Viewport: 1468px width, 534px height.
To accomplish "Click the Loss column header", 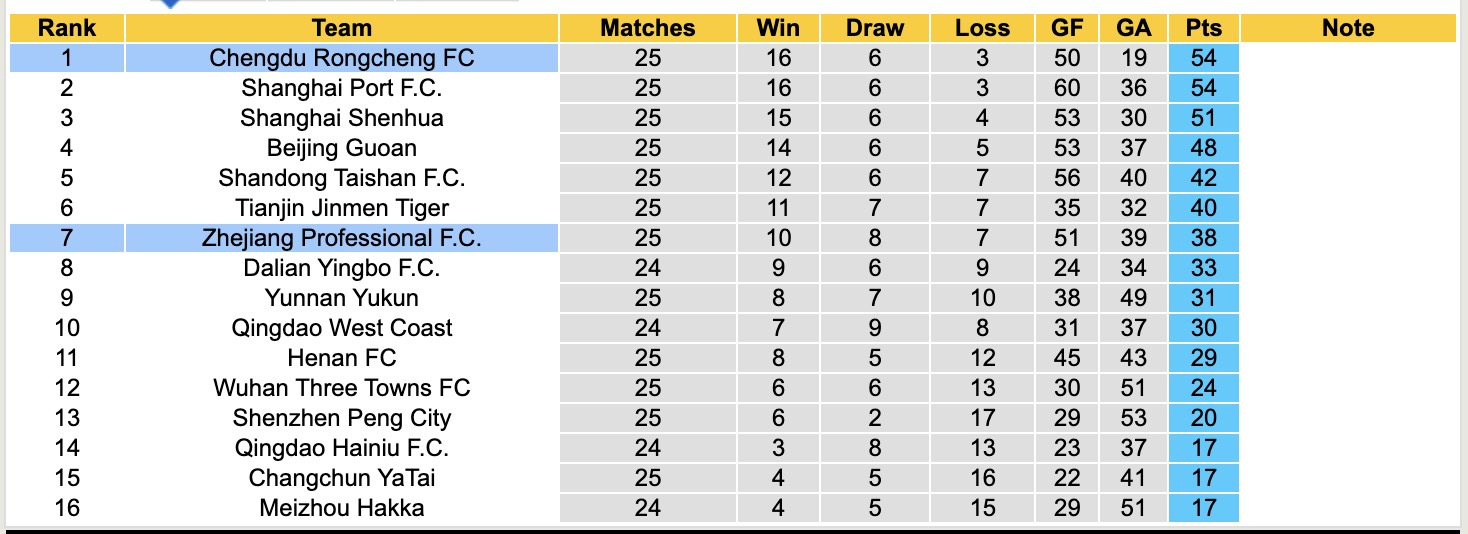I will tap(982, 28).
